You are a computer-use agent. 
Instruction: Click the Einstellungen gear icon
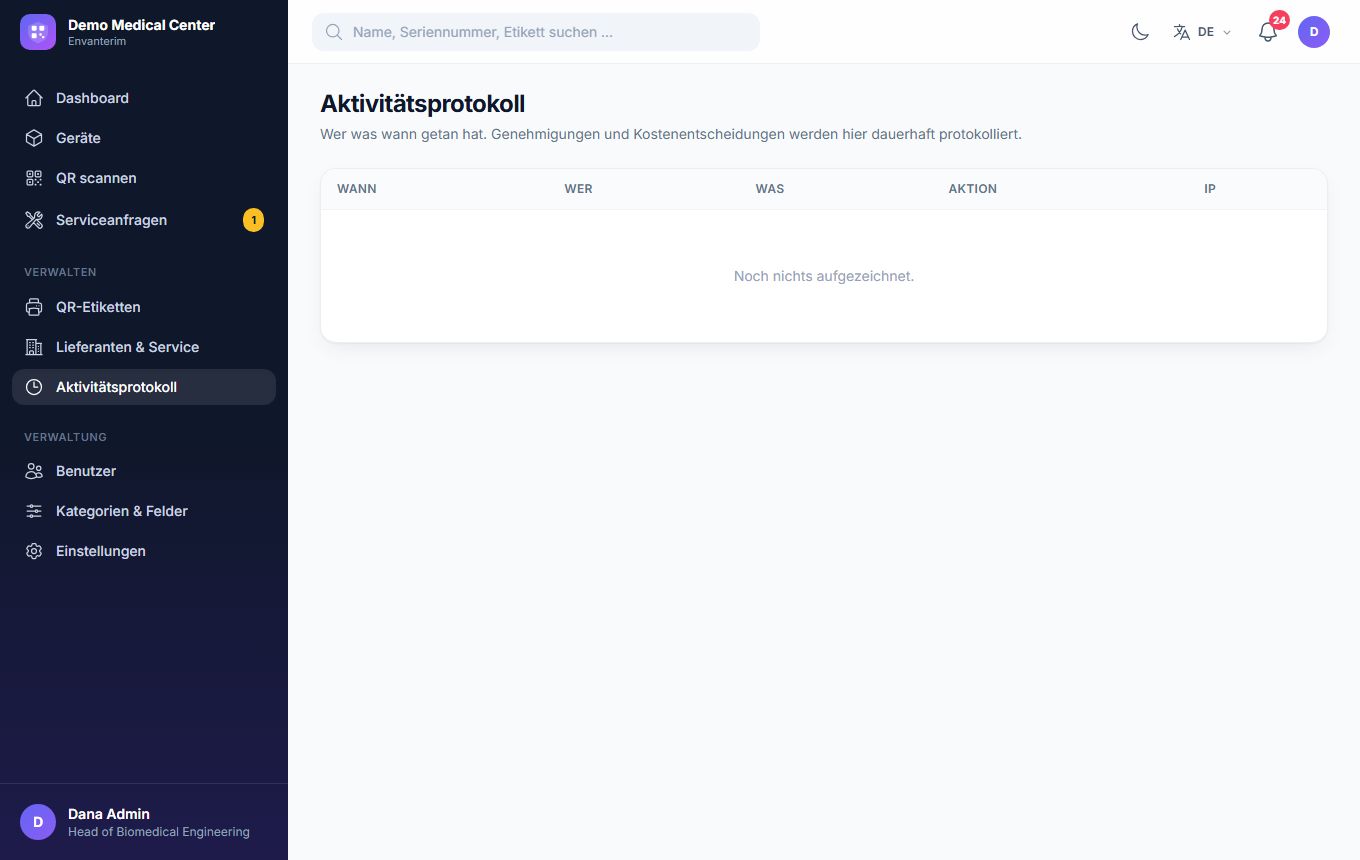pos(34,551)
